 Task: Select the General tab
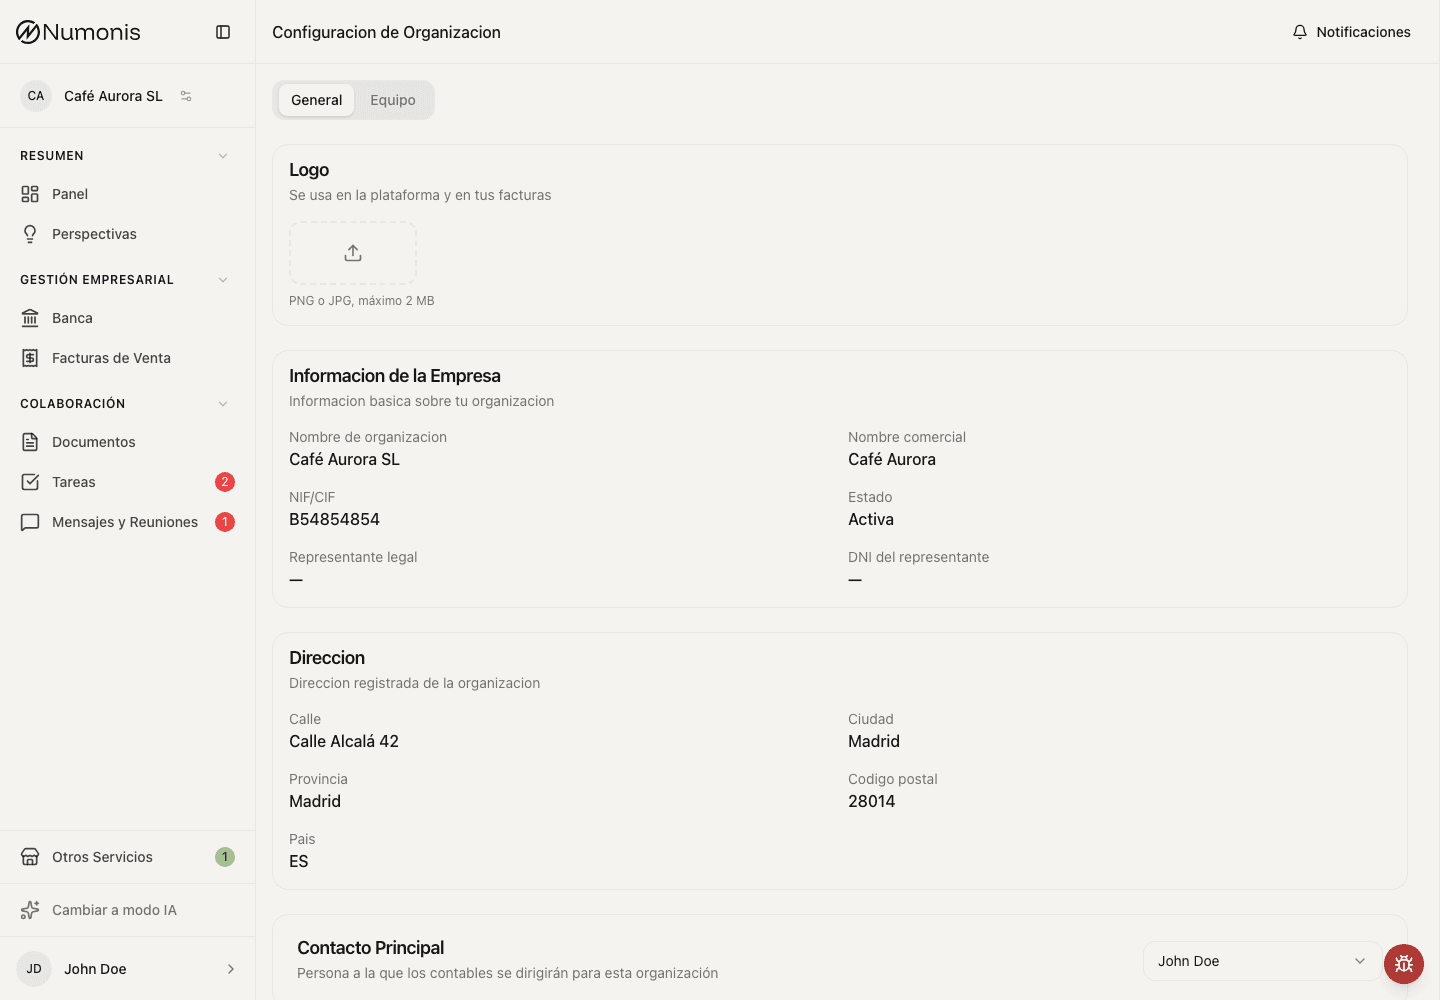316,100
